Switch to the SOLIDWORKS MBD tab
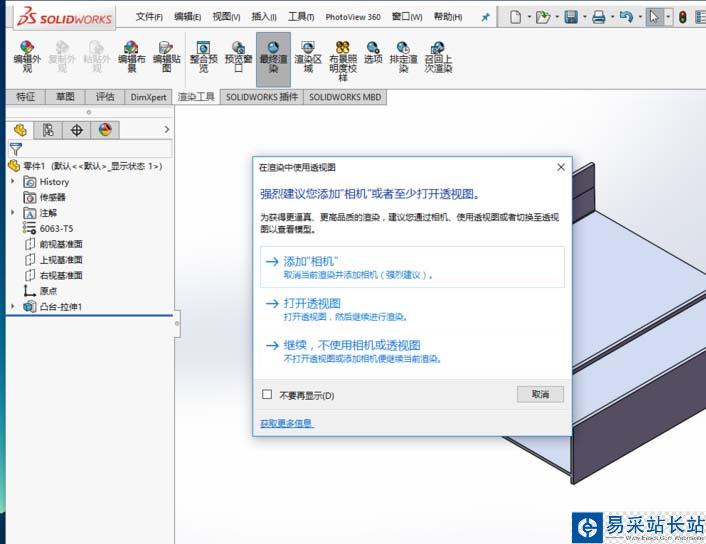This screenshot has height=544, width=706. coord(345,97)
